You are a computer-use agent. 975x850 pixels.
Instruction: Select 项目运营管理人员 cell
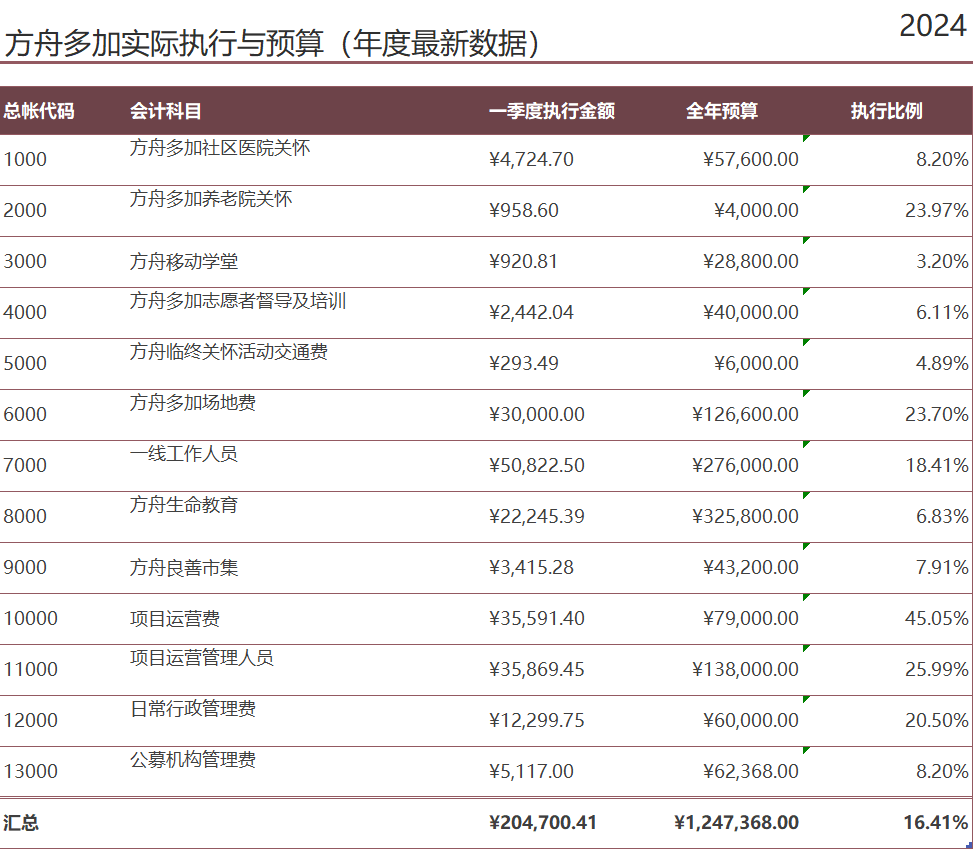(x=201, y=658)
